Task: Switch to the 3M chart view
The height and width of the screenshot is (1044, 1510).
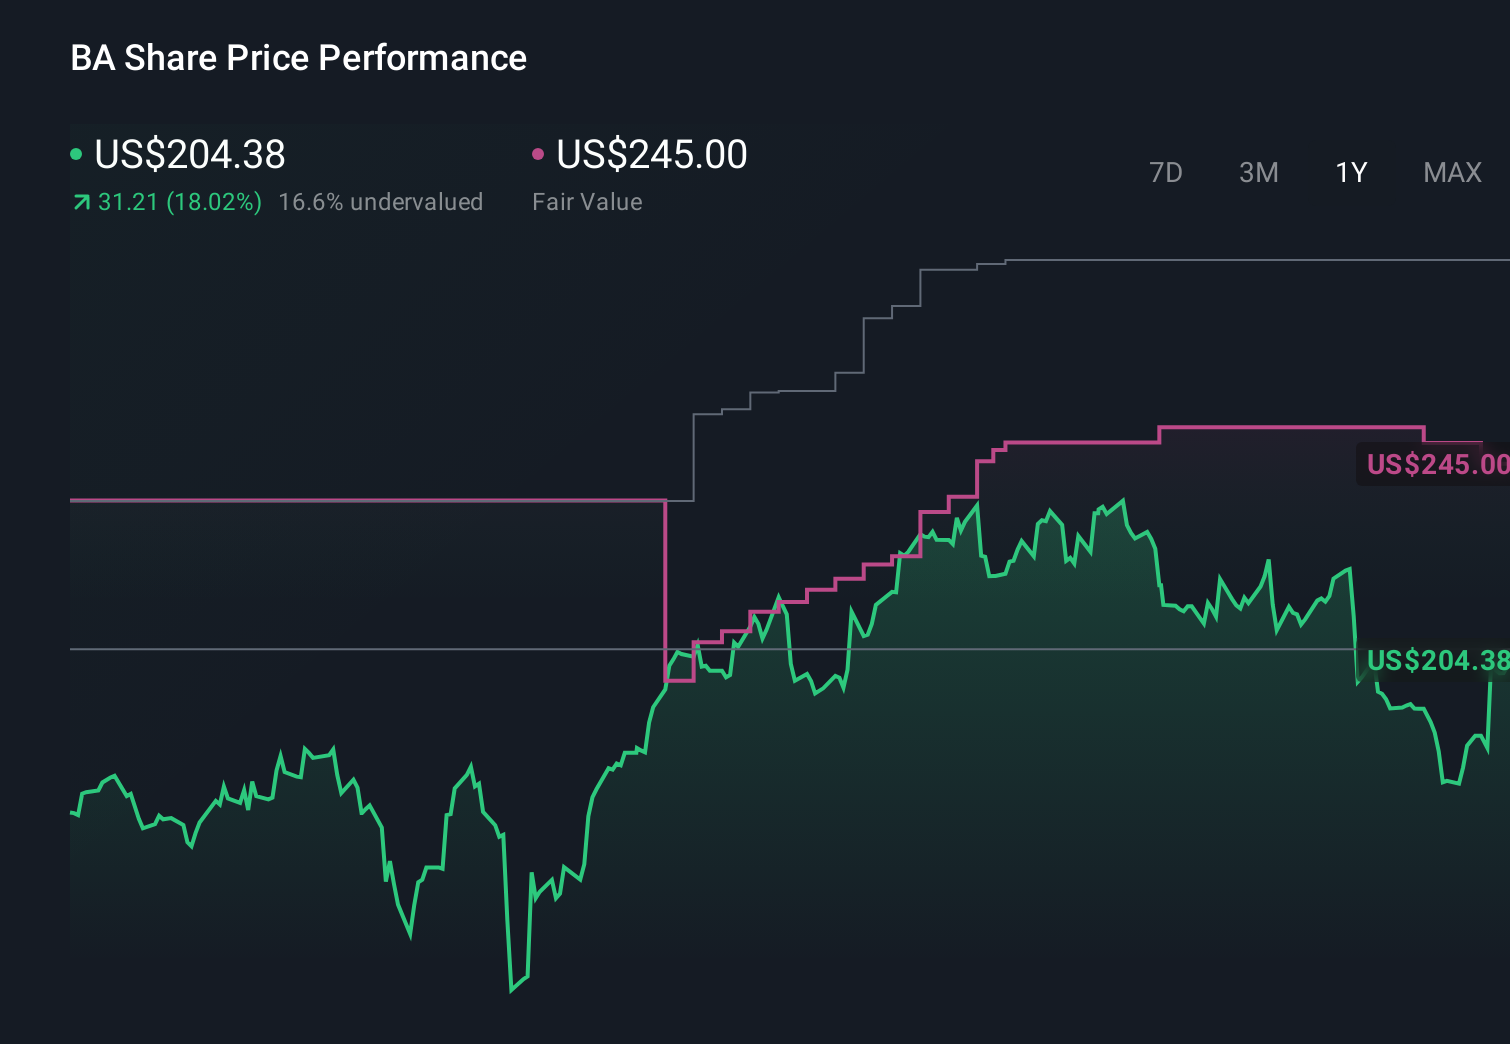Action: point(1258,172)
